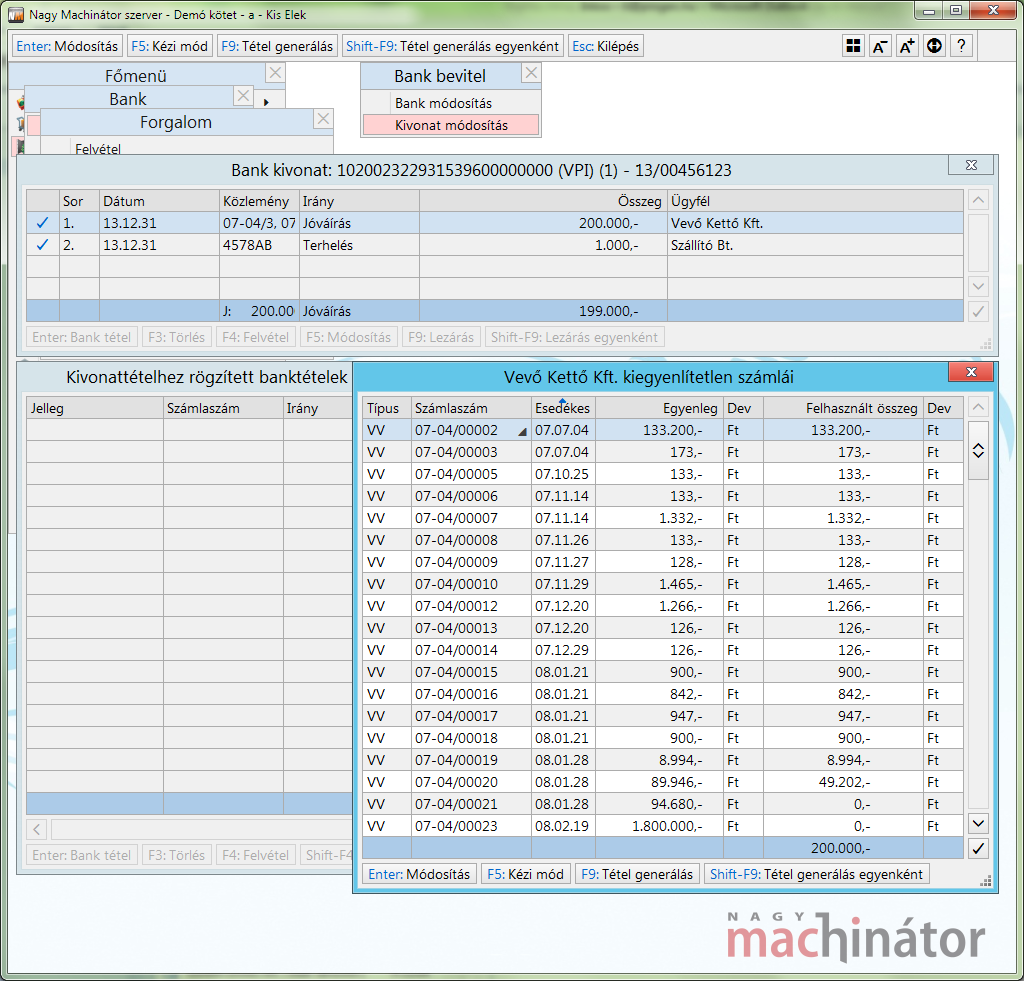Decrease font size with A- icon
The width and height of the screenshot is (1024, 981).
pos(880,46)
